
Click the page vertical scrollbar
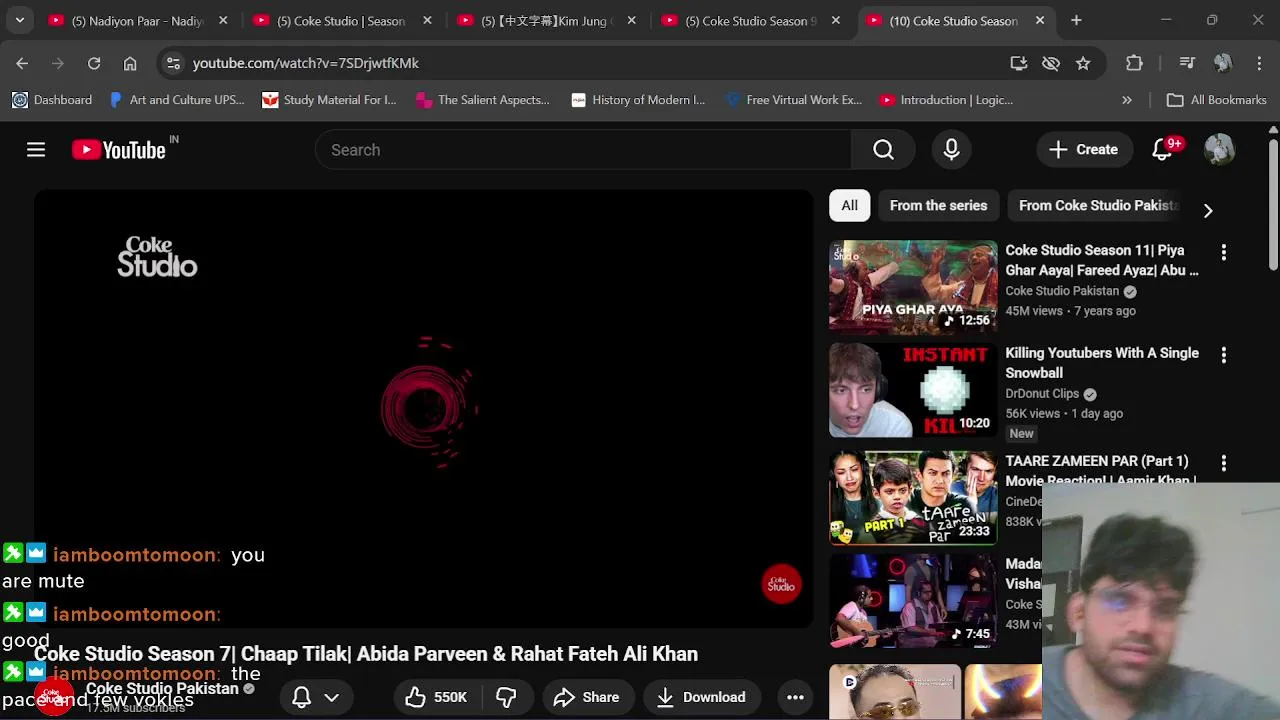[x=1273, y=205]
